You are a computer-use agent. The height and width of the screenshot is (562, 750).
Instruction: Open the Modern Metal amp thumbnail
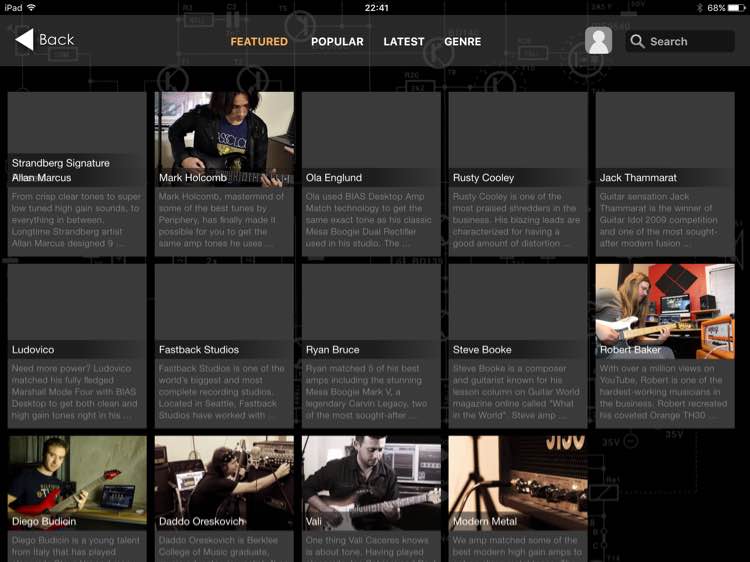tap(518, 483)
